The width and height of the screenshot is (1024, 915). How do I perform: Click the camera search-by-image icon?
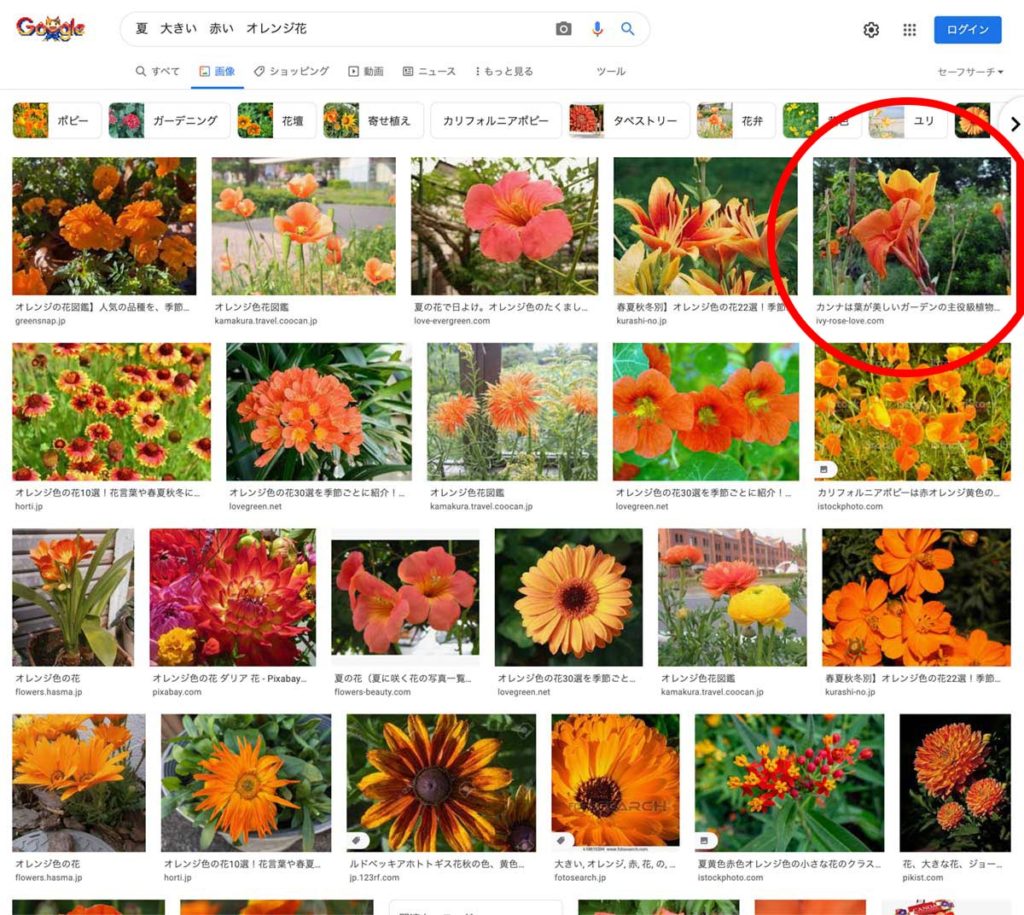pyautogui.click(x=564, y=29)
